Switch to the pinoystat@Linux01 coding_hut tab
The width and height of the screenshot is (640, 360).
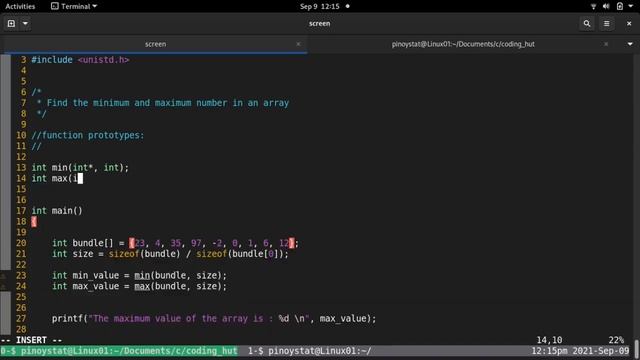(x=463, y=44)
